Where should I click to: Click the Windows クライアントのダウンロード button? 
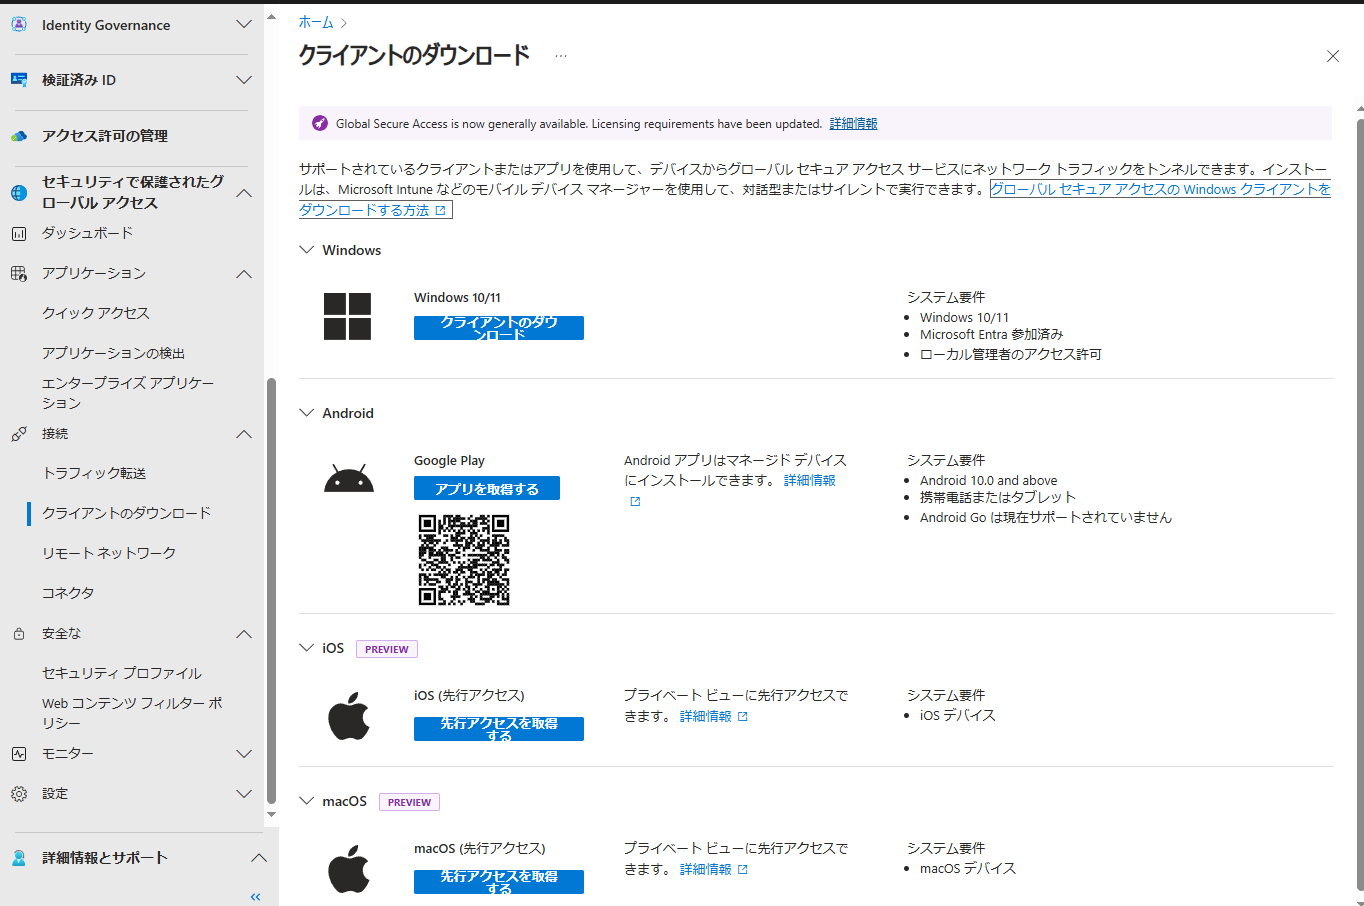499,328
